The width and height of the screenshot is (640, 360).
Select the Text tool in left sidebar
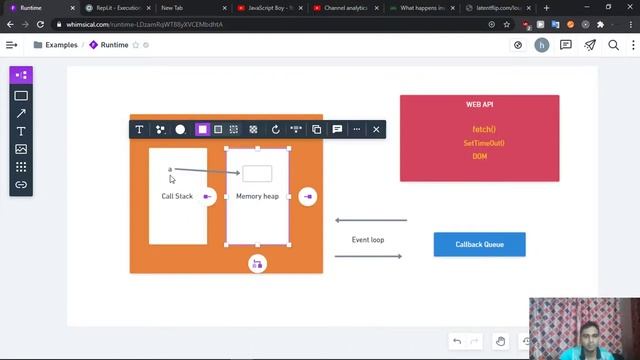point(21,131)
